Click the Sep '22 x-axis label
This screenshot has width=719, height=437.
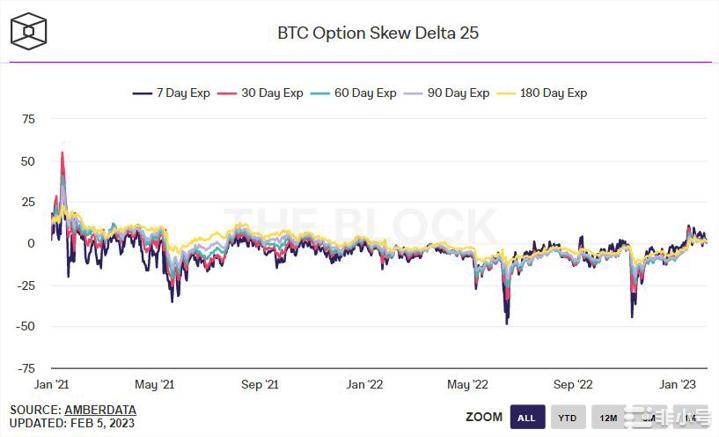tap(573, 384)
